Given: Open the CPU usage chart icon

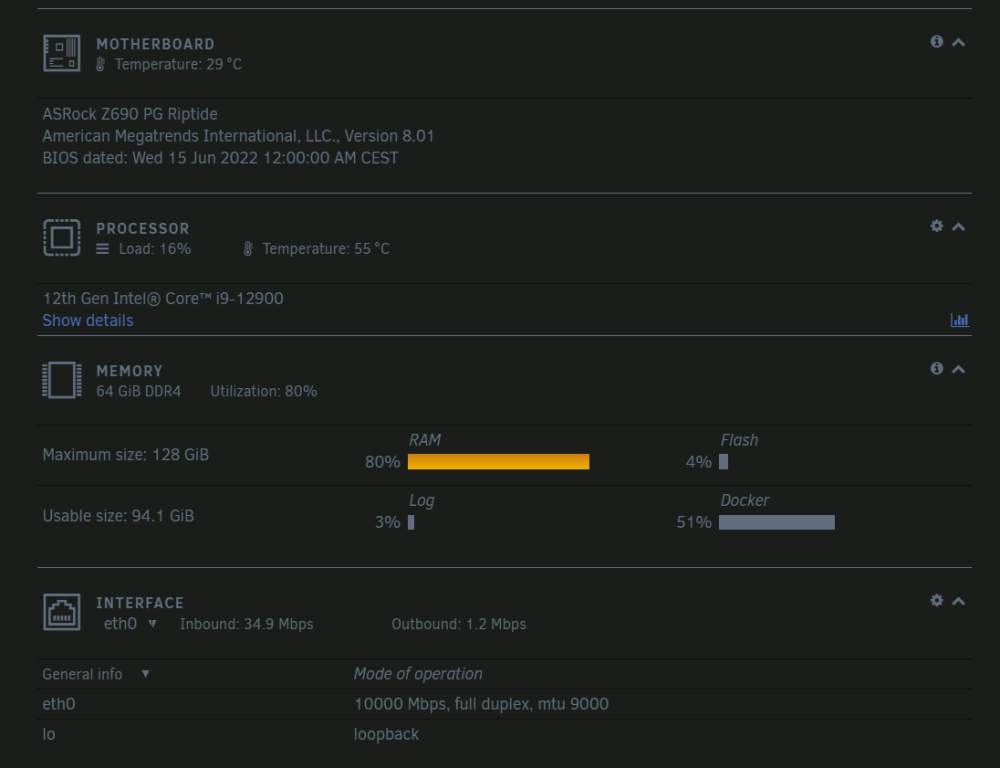Looking at the screenshot, I should (959, 320).
